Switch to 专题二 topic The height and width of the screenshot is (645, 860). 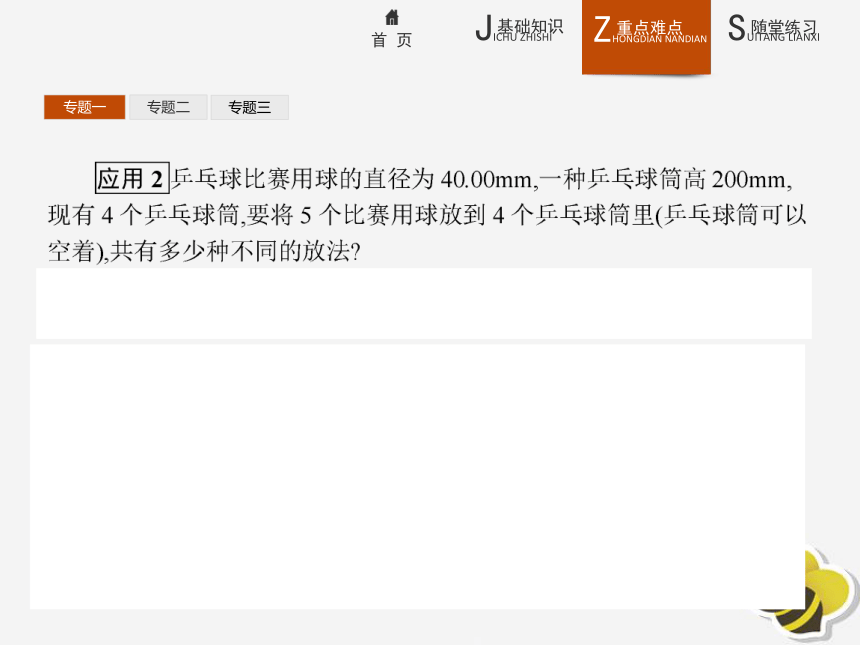168,107
